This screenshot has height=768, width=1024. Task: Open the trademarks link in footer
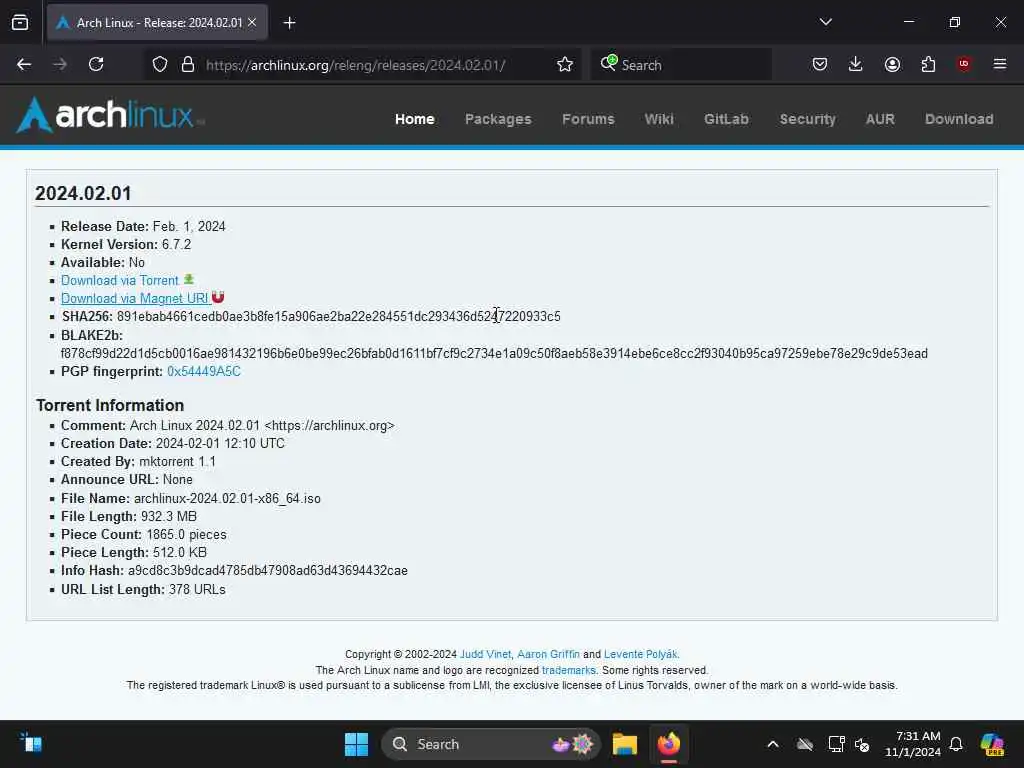[568, 670]
